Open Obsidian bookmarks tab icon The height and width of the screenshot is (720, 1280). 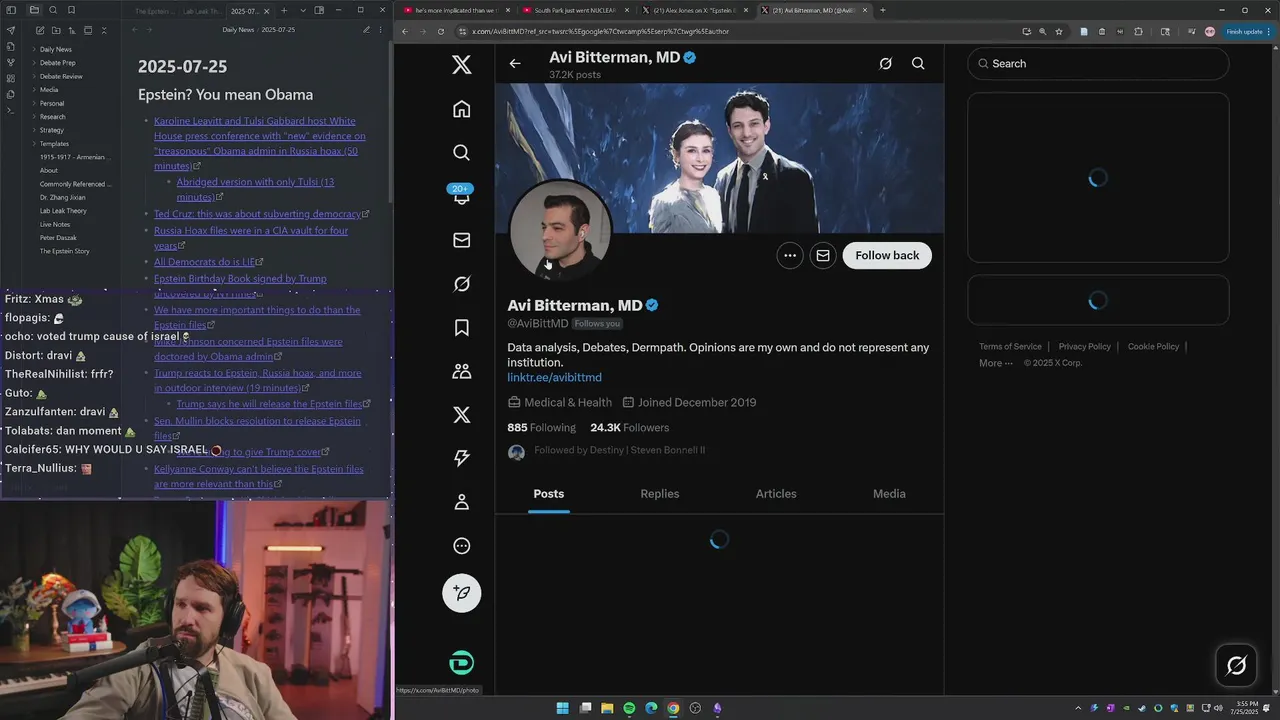coord(72,10)
